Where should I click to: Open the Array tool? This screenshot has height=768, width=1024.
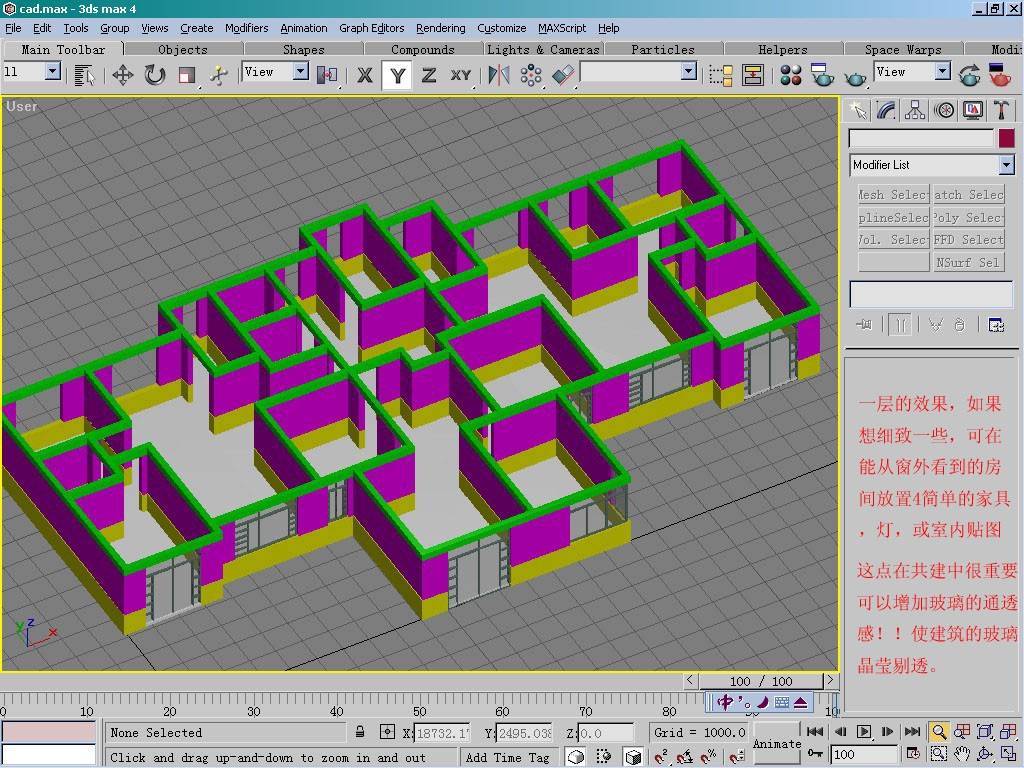531,75
